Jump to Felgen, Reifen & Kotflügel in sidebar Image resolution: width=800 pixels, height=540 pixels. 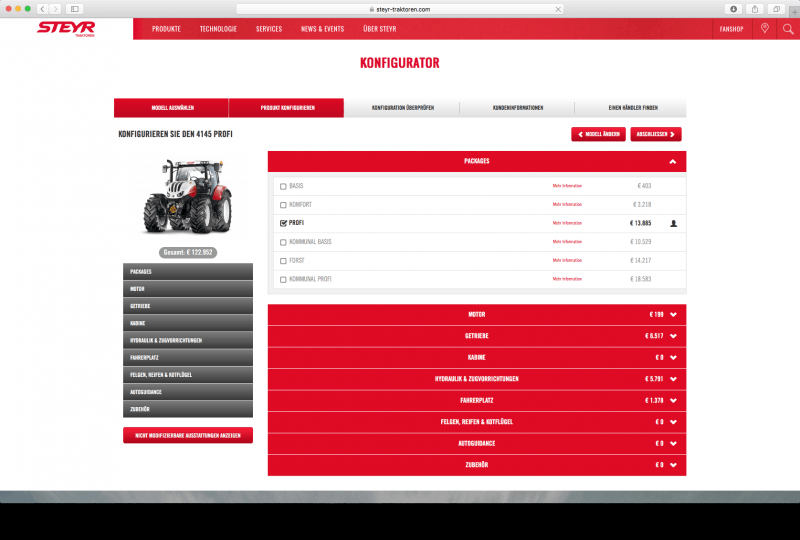(188, 375)
